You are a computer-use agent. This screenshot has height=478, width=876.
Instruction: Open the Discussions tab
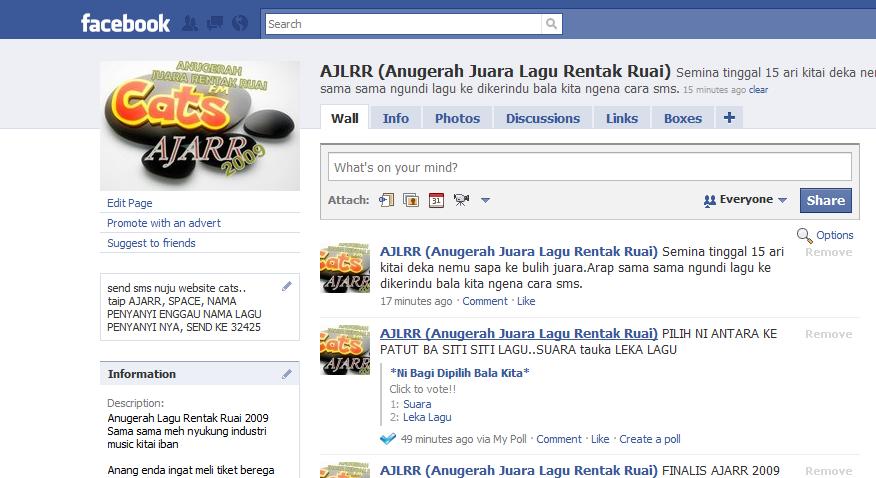(543, 118)
